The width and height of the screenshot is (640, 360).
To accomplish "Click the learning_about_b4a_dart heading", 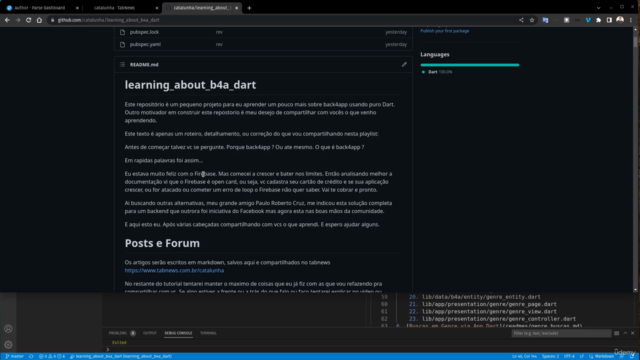I will coord(190,85).
